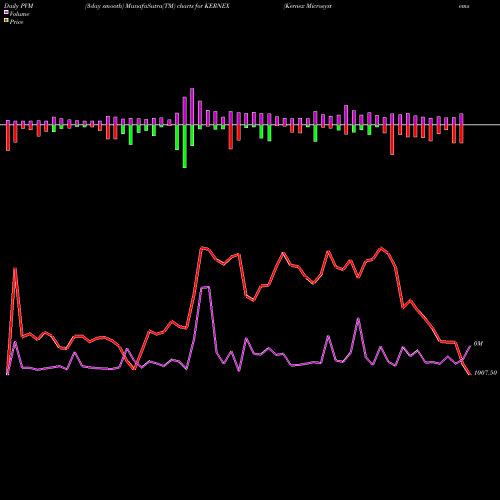Click the '0M' volume axis label
Viewport: 500px width, 500px height.
point(478,344)
